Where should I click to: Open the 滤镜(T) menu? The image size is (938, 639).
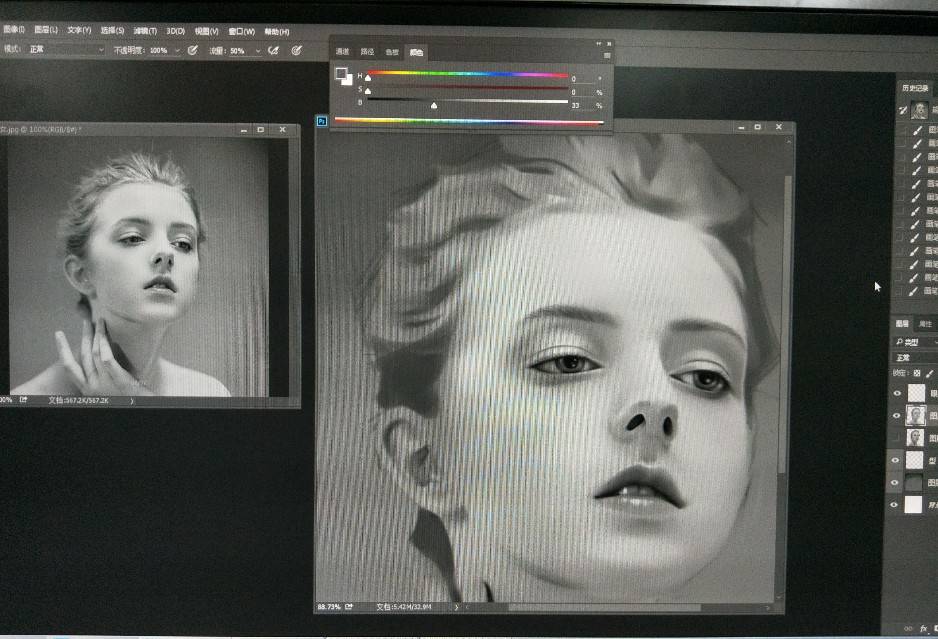[145, 31]
